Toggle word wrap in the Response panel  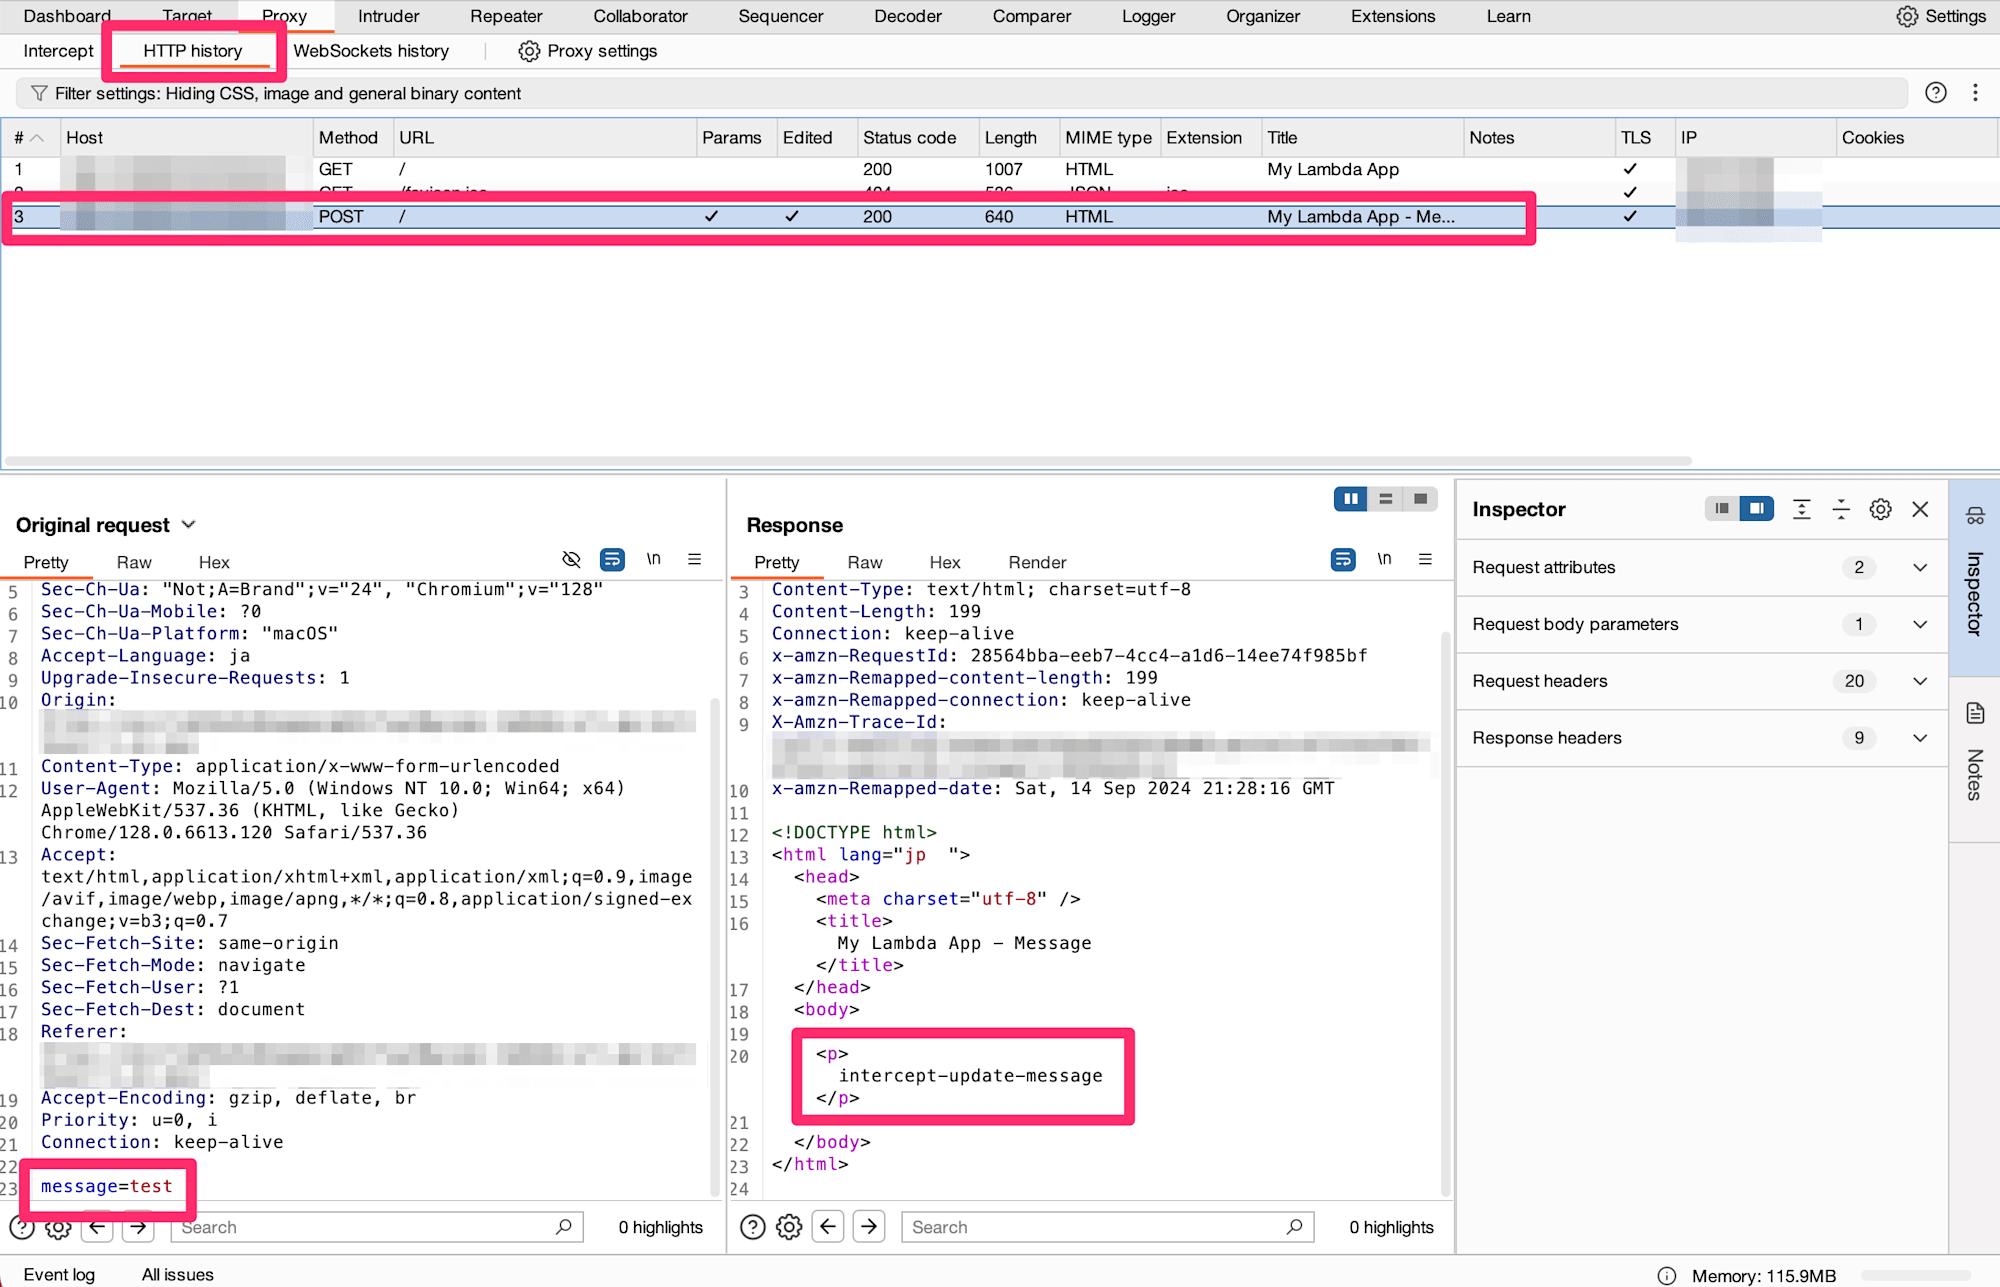1343,560
